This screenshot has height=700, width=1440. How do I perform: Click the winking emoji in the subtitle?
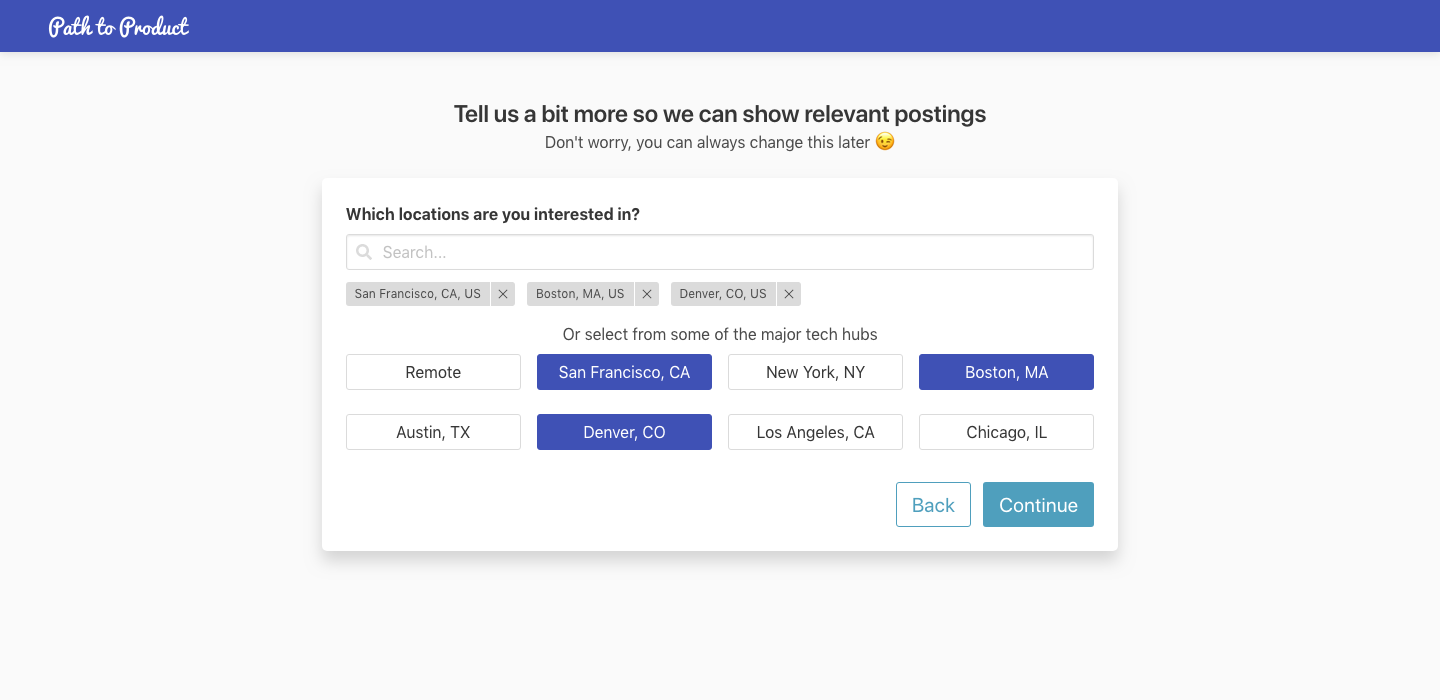tap(884, 142)
